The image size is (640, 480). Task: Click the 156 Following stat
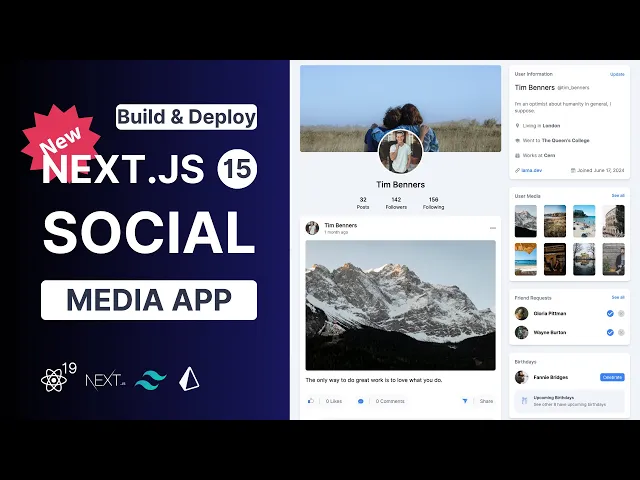click(x=433, y=203)
